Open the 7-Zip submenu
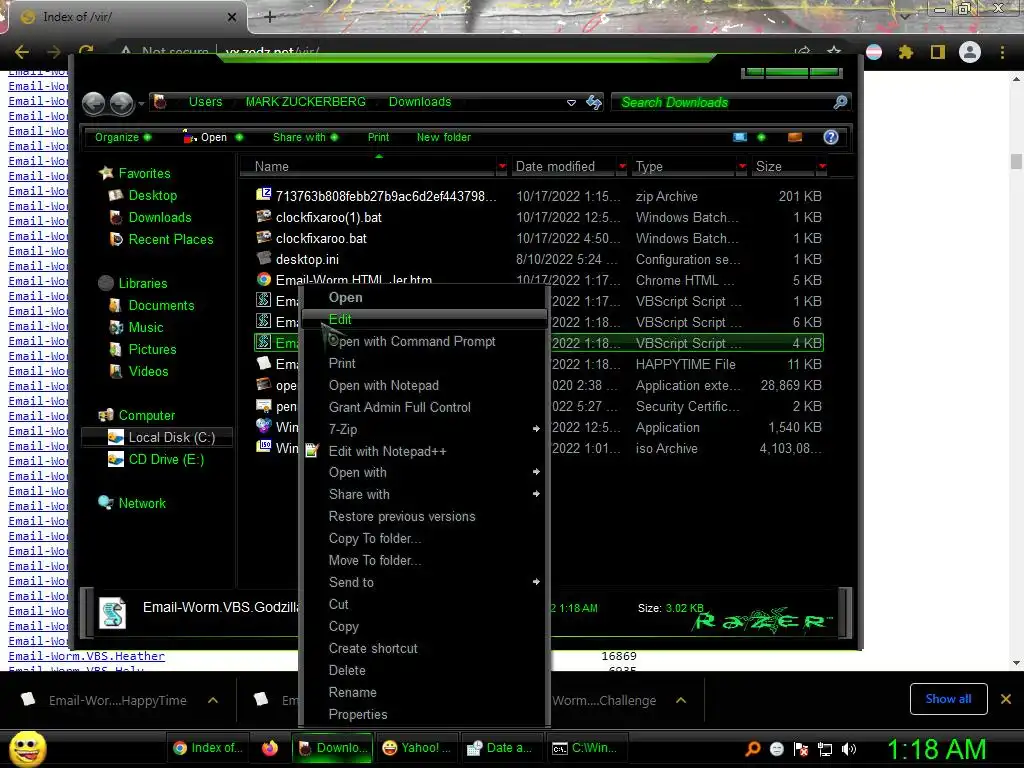1024x768 pixels. click(424, 429)
